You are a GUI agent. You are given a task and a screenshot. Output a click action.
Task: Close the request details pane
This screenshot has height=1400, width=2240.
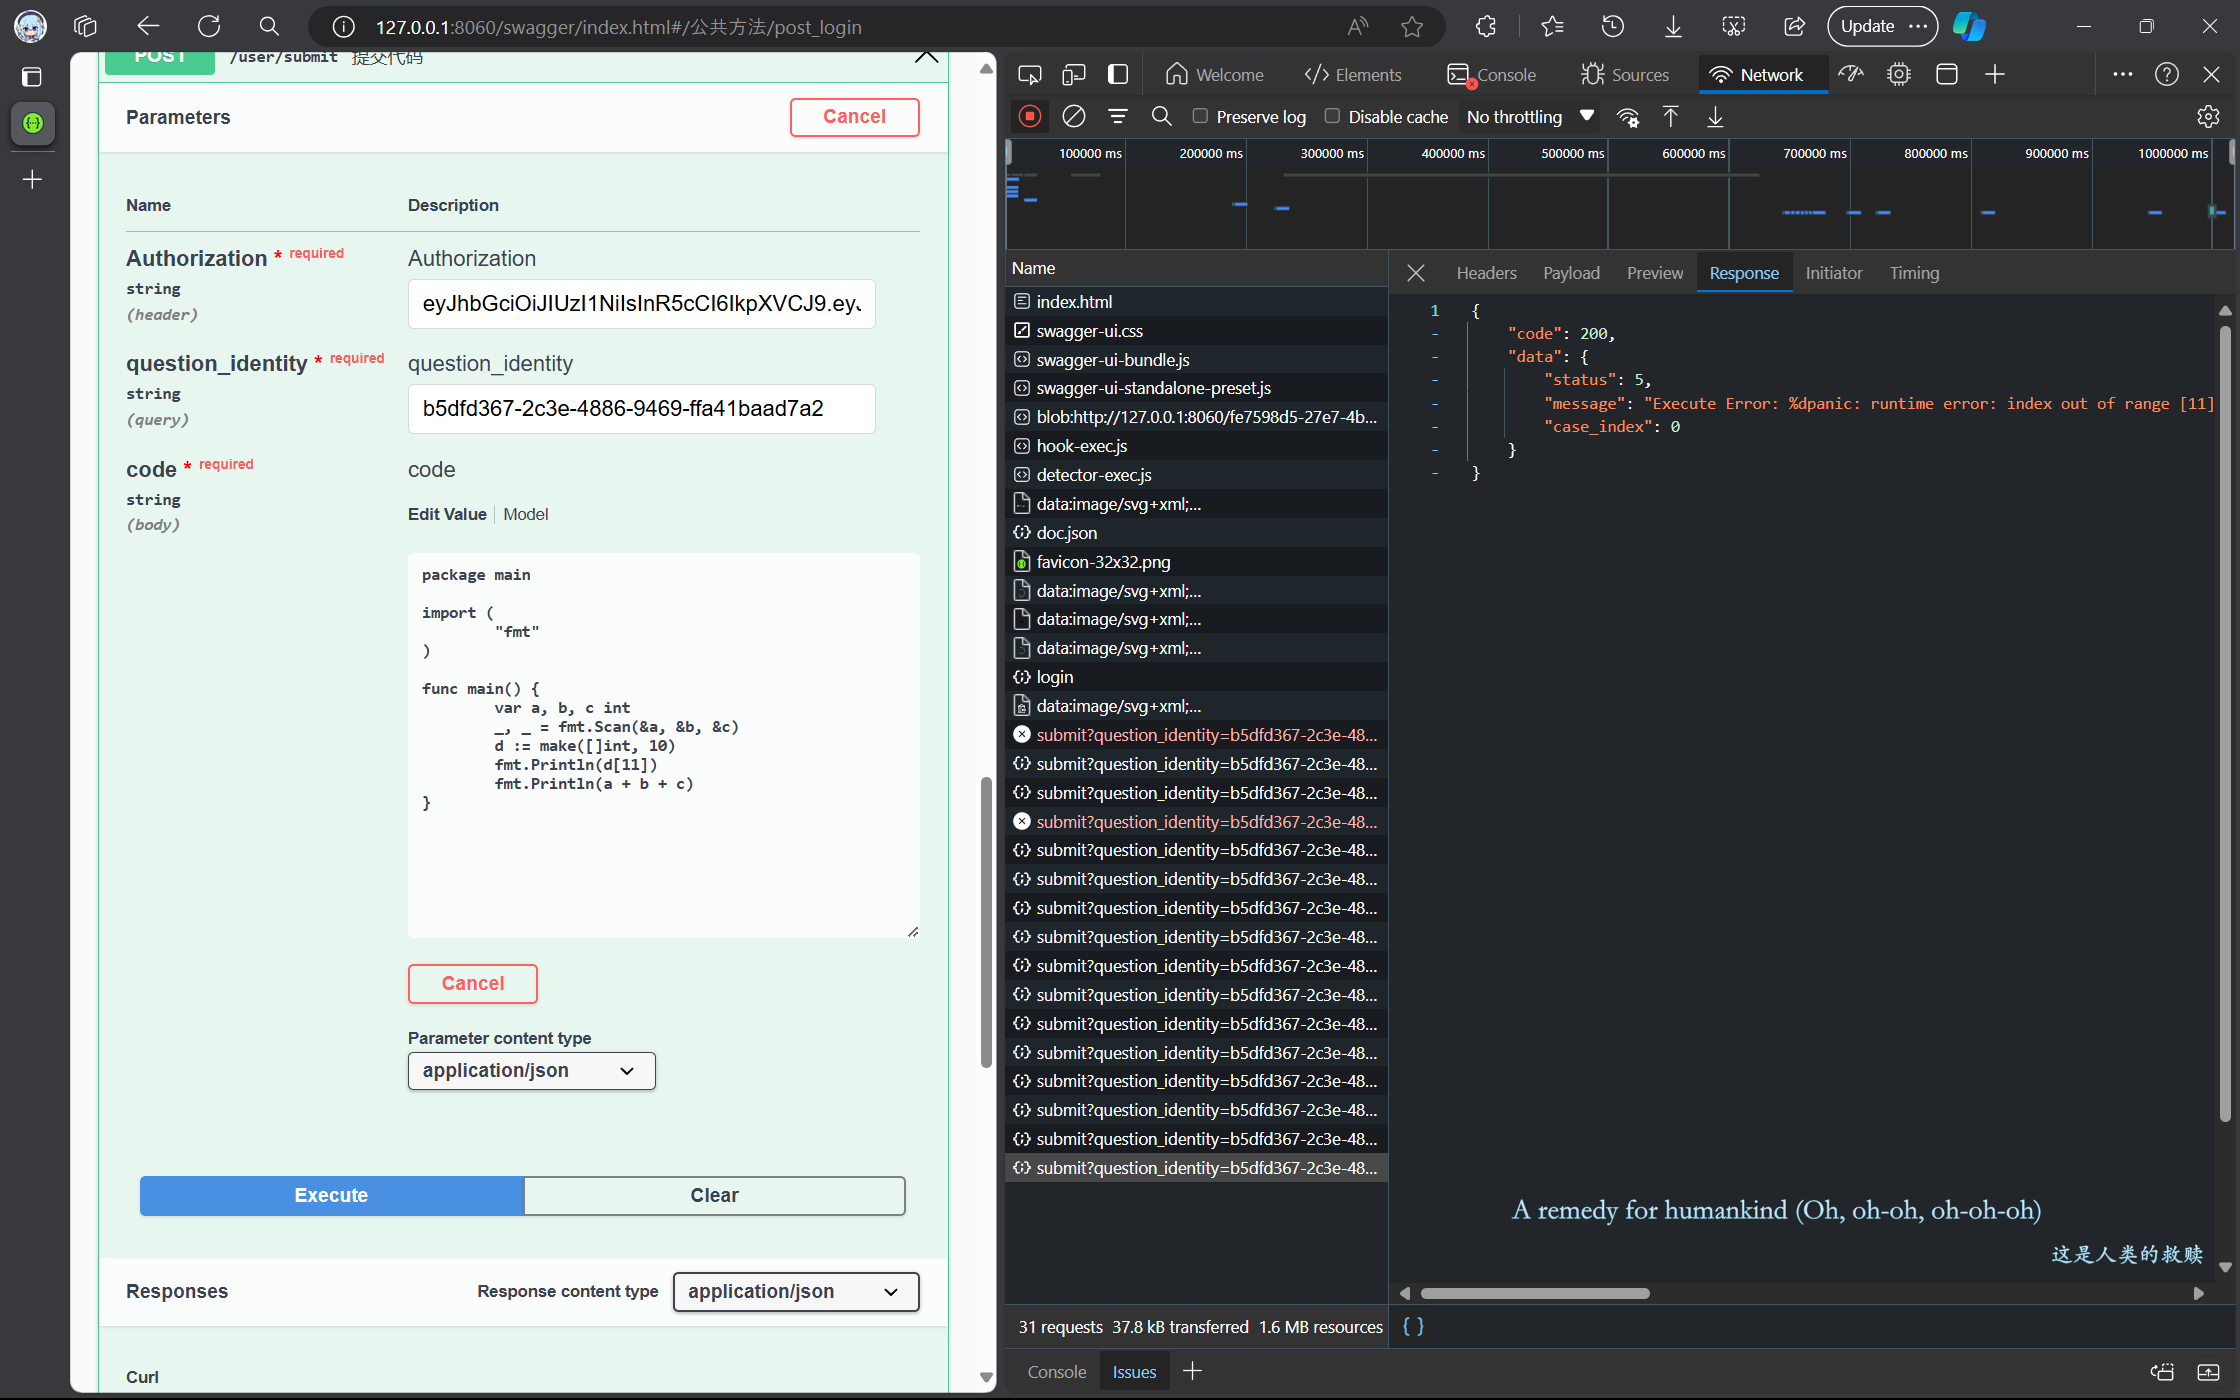[x=1416, y=273]
